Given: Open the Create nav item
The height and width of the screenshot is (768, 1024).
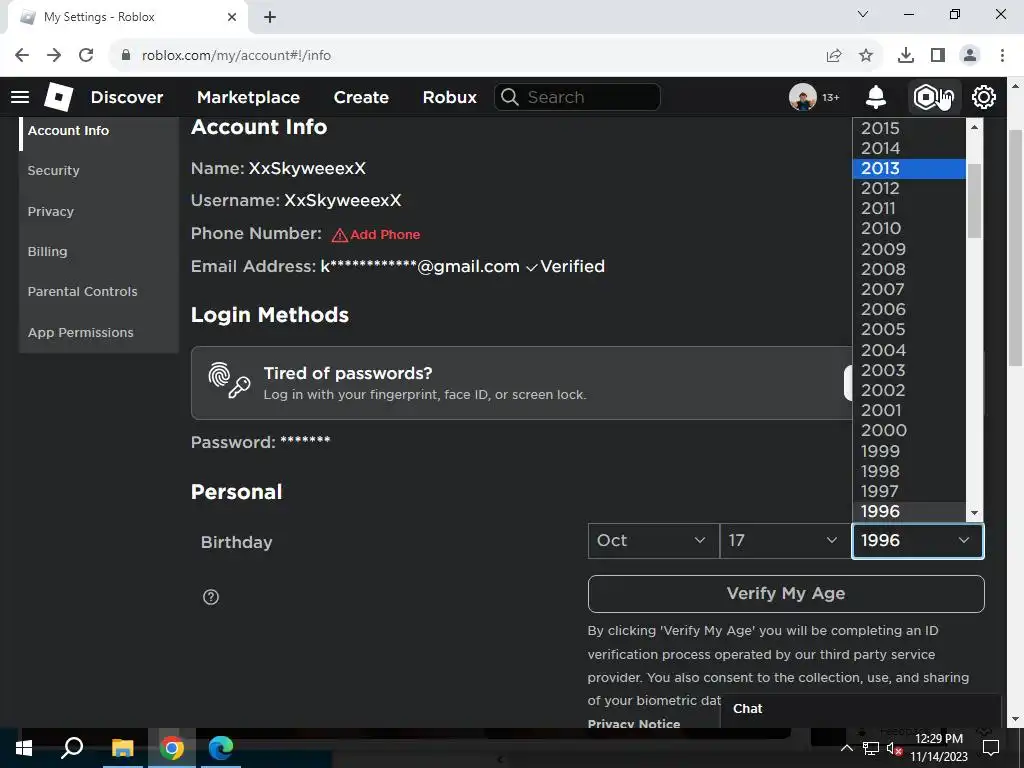Looking at the screenshot, I should point(361,97).
